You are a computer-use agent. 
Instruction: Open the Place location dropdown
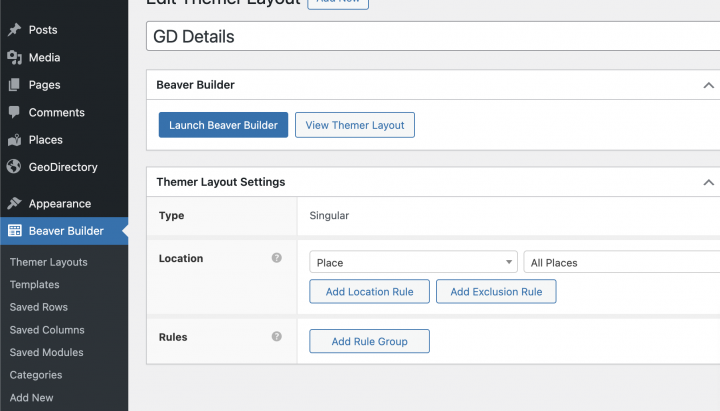coord(413,262)
